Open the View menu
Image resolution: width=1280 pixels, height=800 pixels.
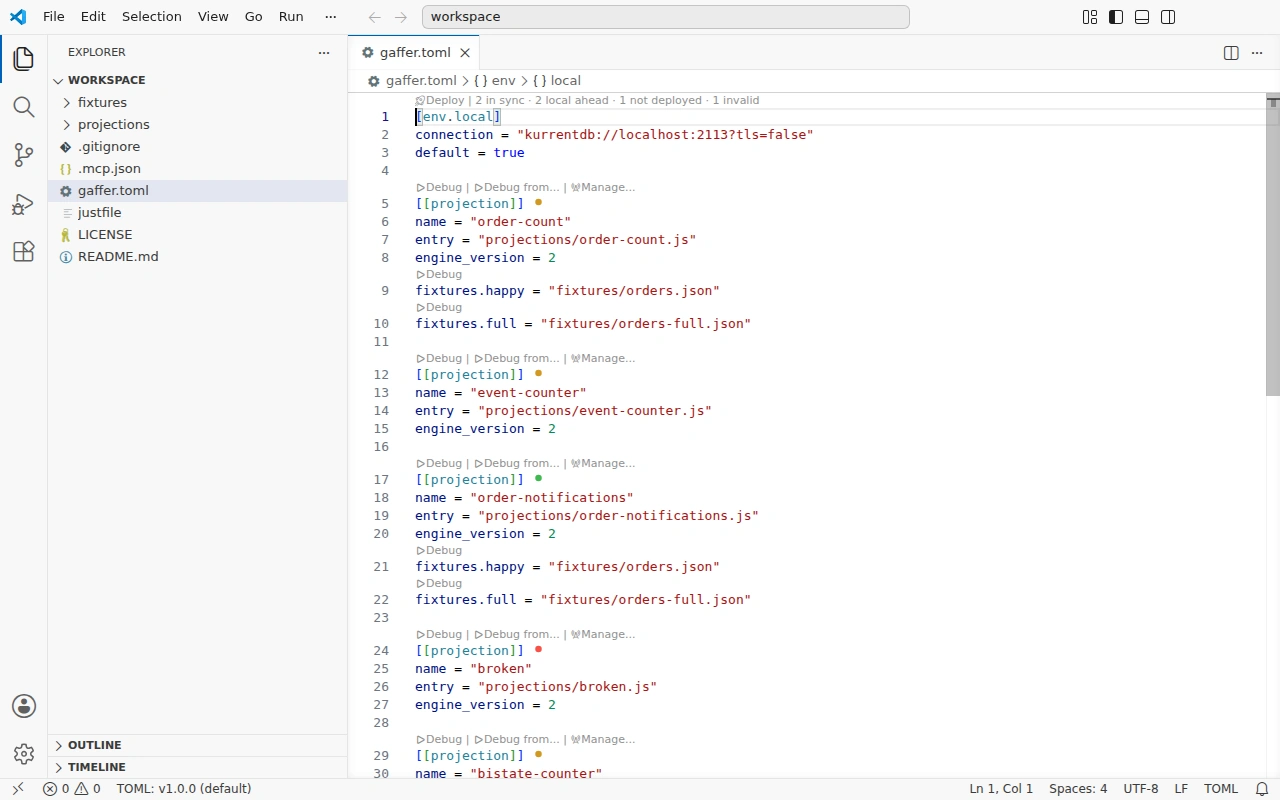click(213, 17)
